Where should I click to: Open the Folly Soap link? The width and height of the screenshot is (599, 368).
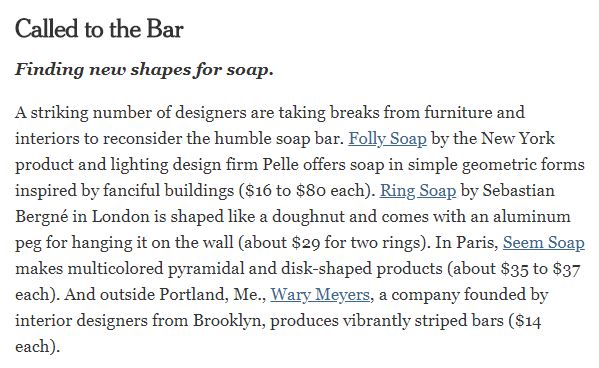(387, 139)
